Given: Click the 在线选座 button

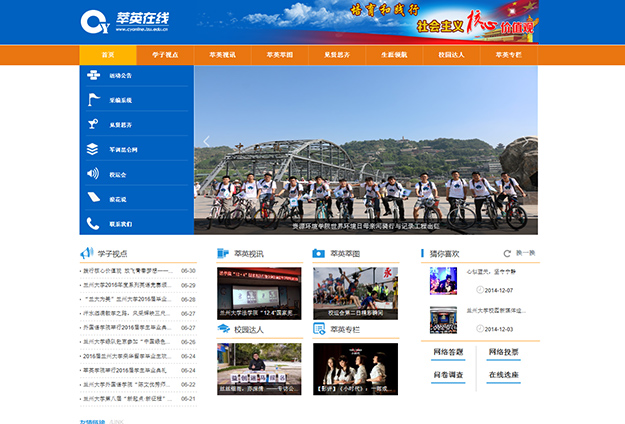Looking at the screenshot, I should 503,375.
